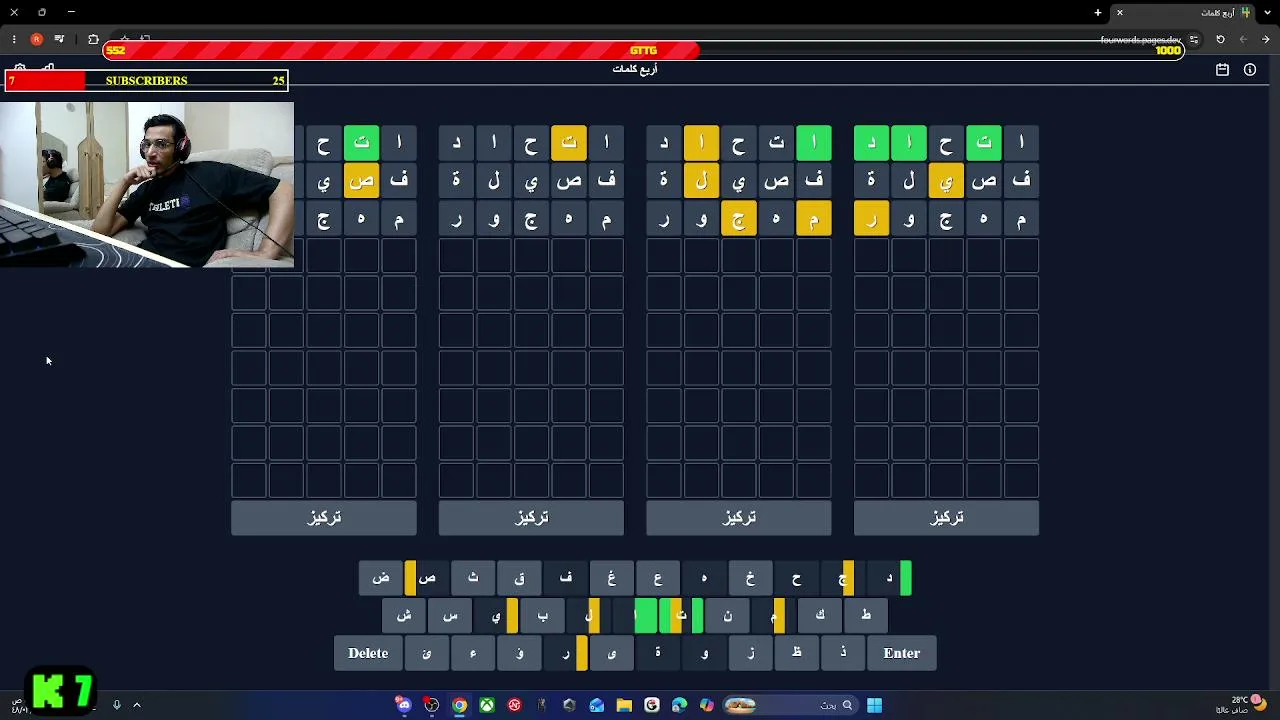This screenshot has width=1280, height=720.
Task: Select the ر key on the on-screen keyboard
Action: point(566,653)
